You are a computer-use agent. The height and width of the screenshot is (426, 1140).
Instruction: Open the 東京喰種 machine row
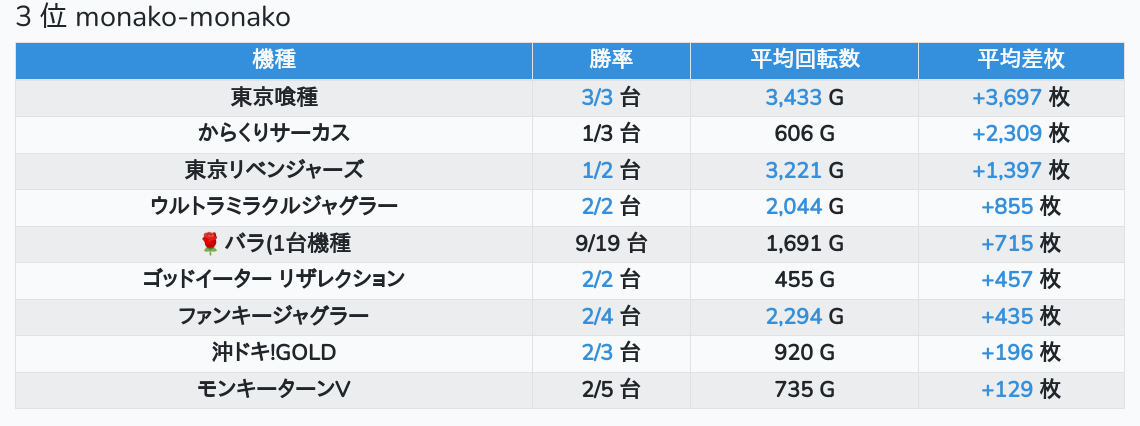[274, 97]
